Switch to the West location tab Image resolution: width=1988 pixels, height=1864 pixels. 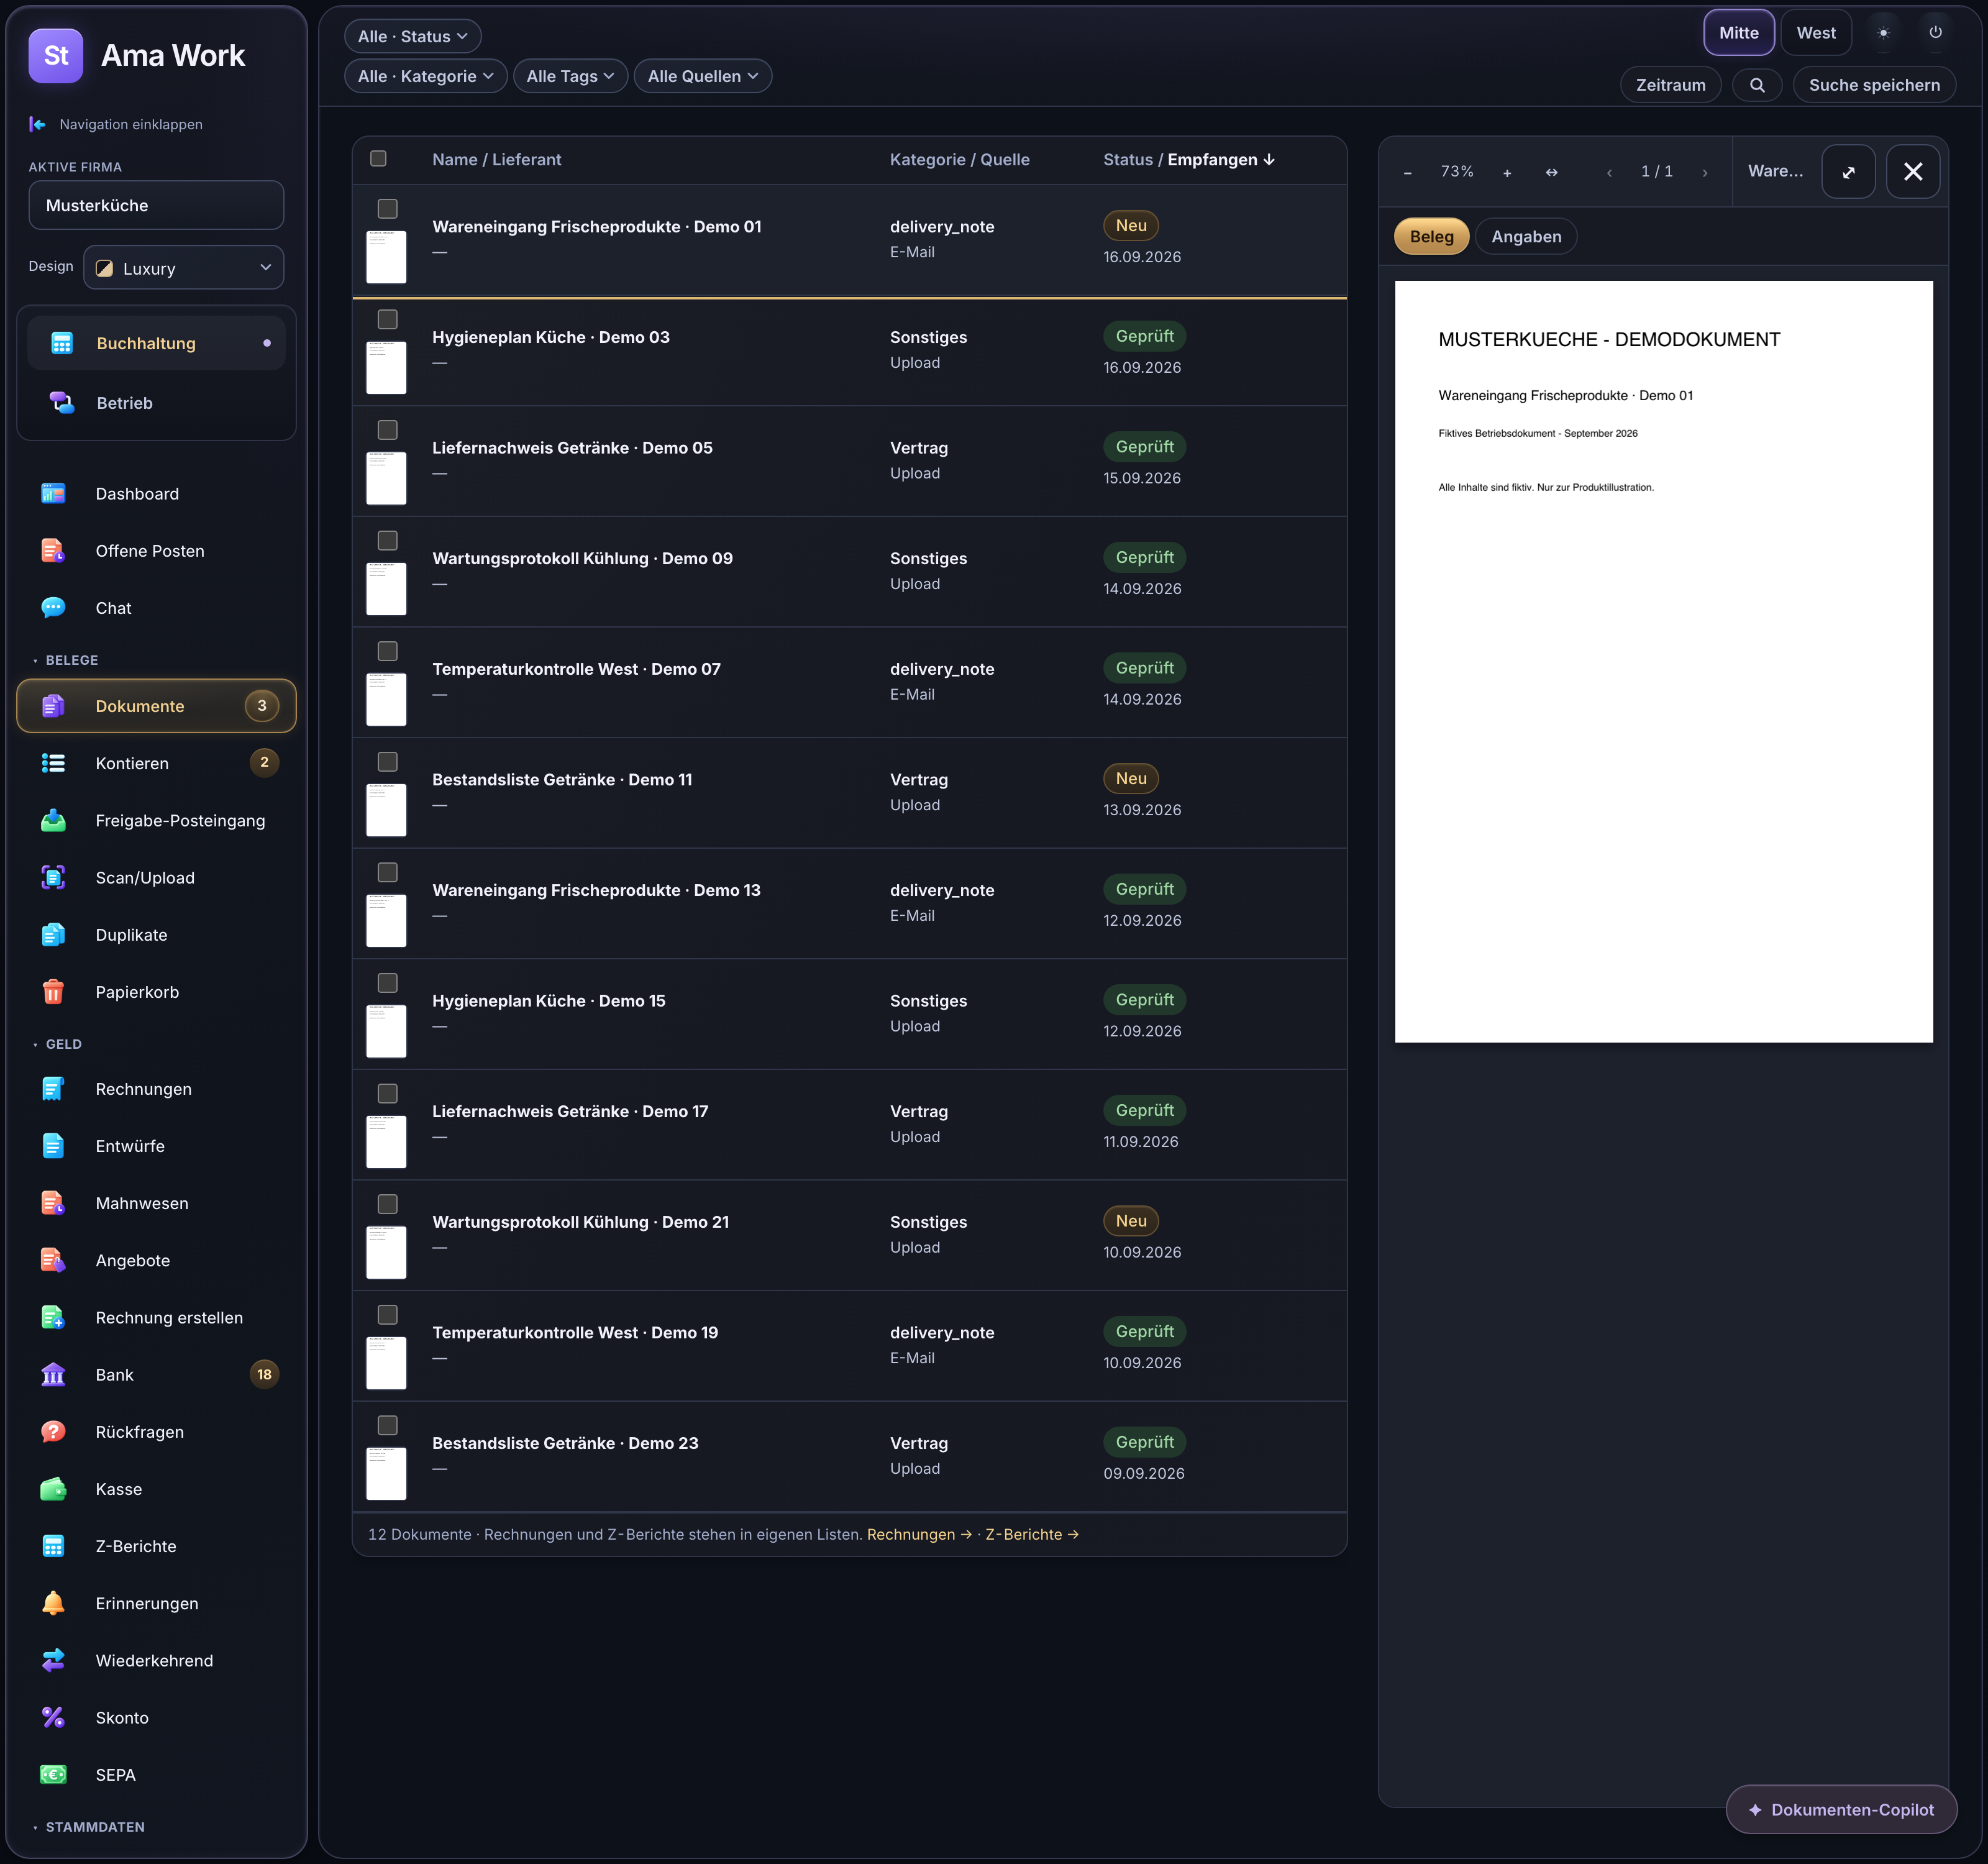[1815, 33]
